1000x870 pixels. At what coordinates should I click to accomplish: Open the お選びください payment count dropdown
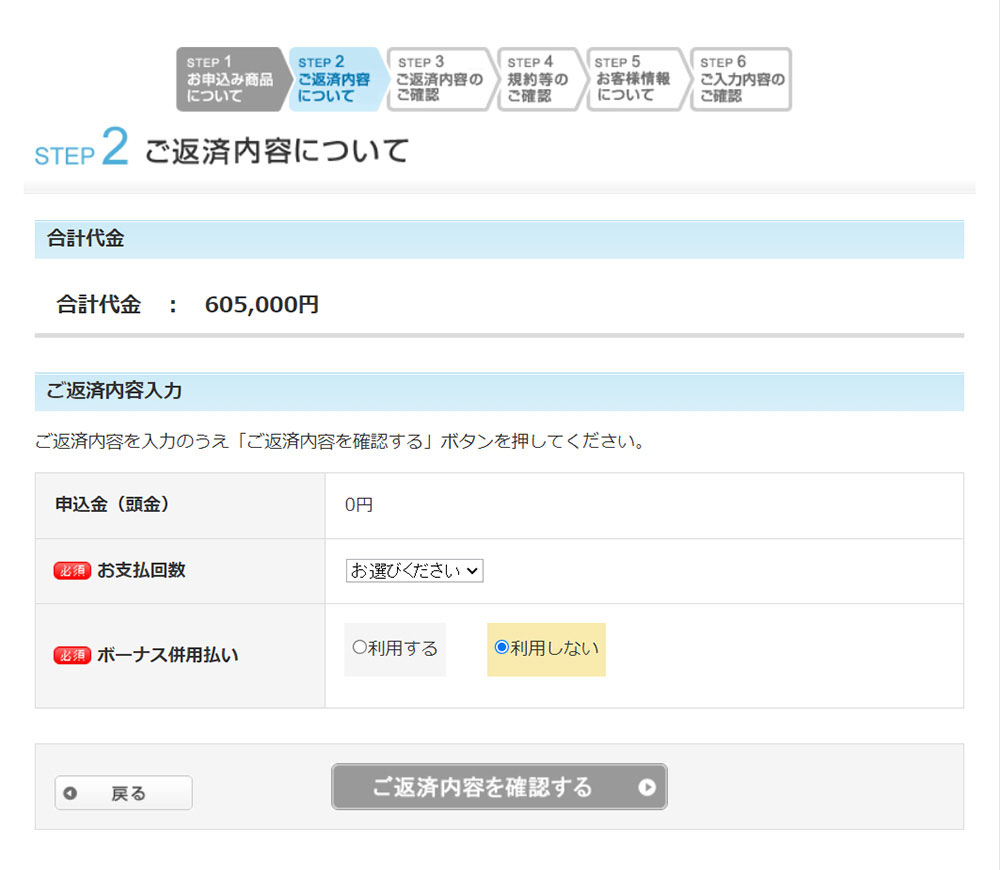click(x=415, y=570)
